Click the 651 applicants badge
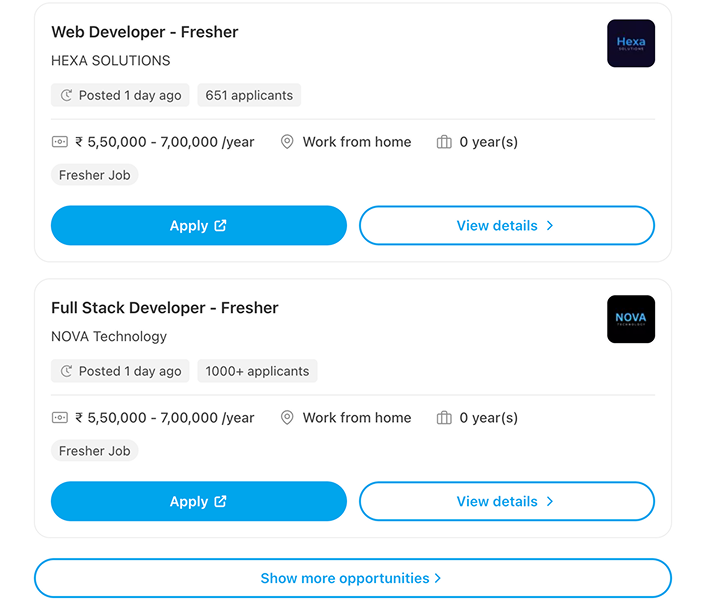 tap(249, 96)
